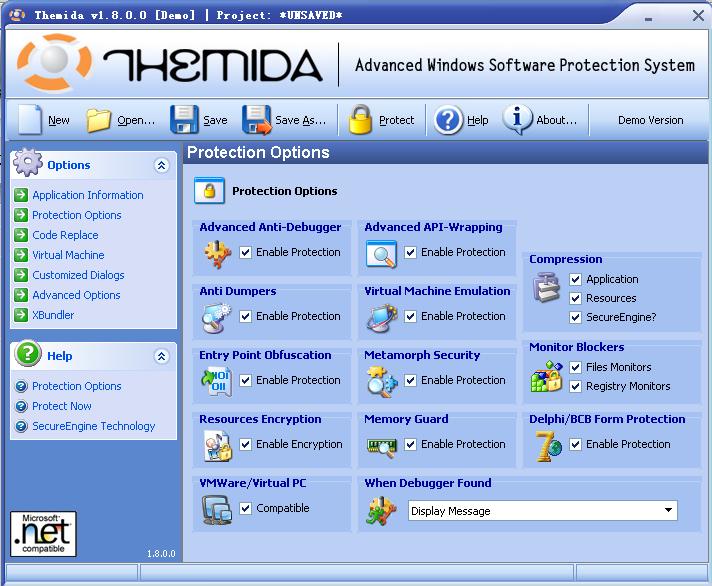712x586 pixels.
Task: Click the About info bubble icon
Action: point(517,119)
